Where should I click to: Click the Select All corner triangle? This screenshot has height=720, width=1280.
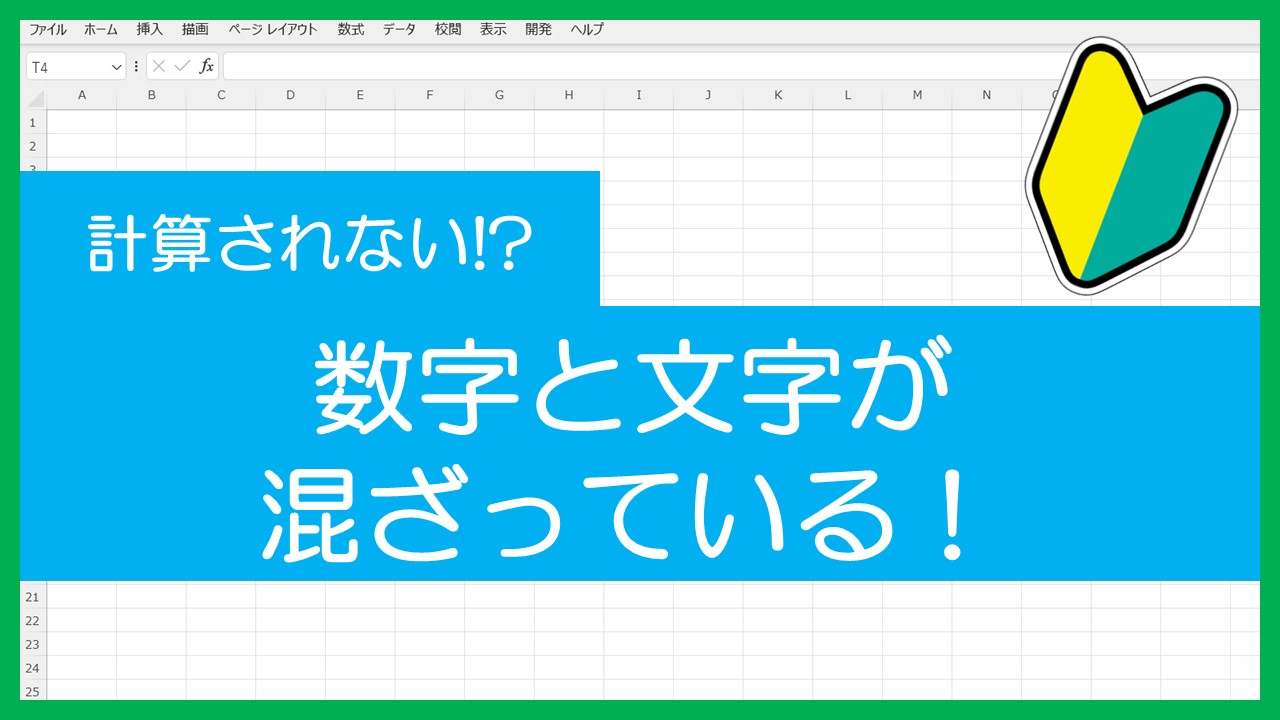click(x=35, y=97)
